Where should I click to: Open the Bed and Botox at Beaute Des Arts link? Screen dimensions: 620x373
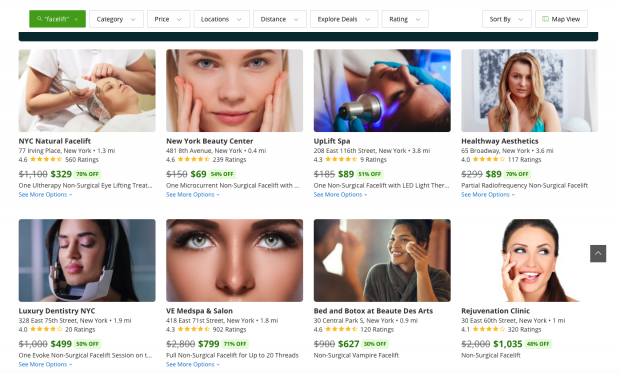coord(373,311)
